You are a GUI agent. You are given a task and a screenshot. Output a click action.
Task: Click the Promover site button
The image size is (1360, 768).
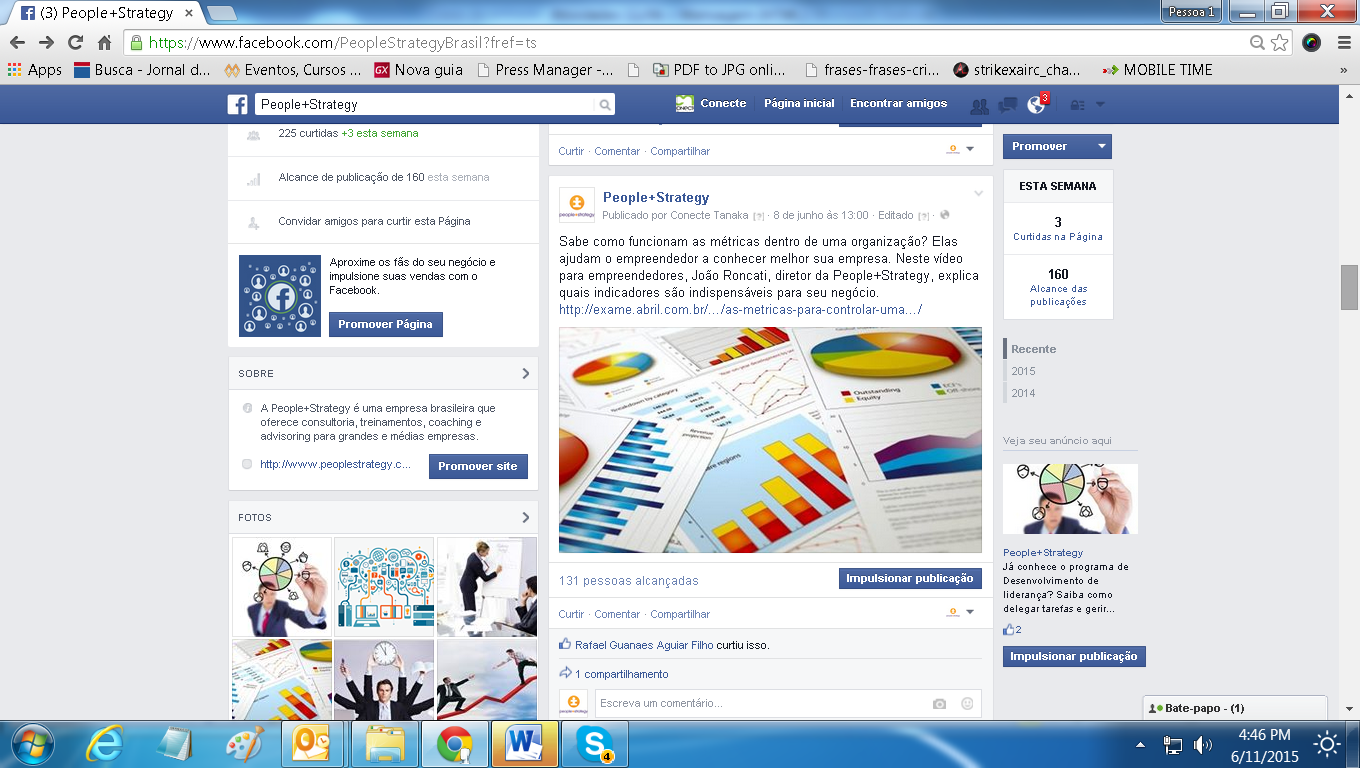click(478, 466)
